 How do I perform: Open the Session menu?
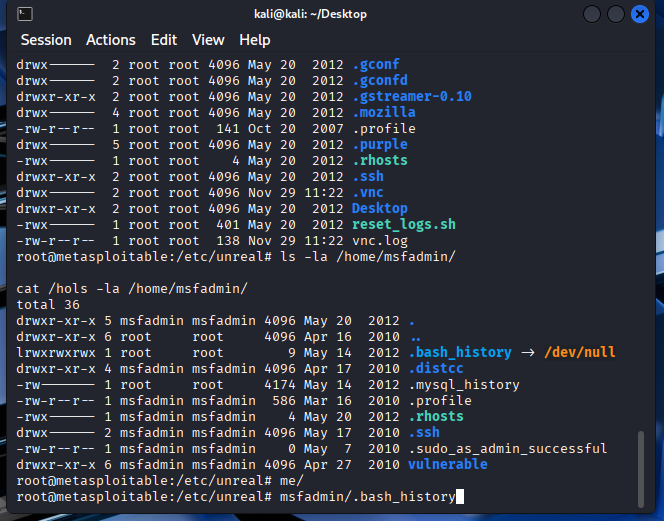click(46, 40)
